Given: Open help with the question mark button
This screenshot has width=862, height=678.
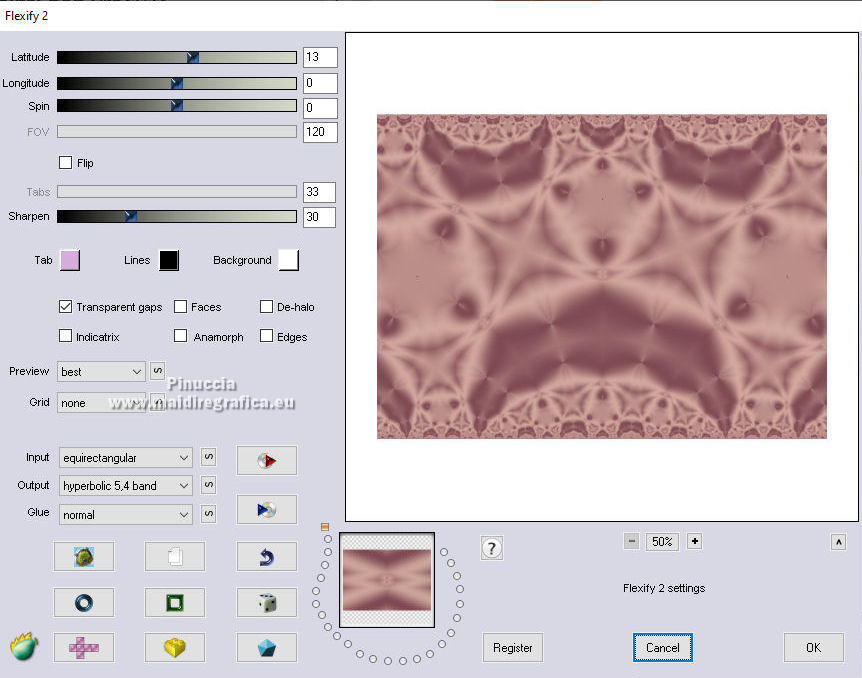Looking at the screenshot, I should (x=491, y=548).
